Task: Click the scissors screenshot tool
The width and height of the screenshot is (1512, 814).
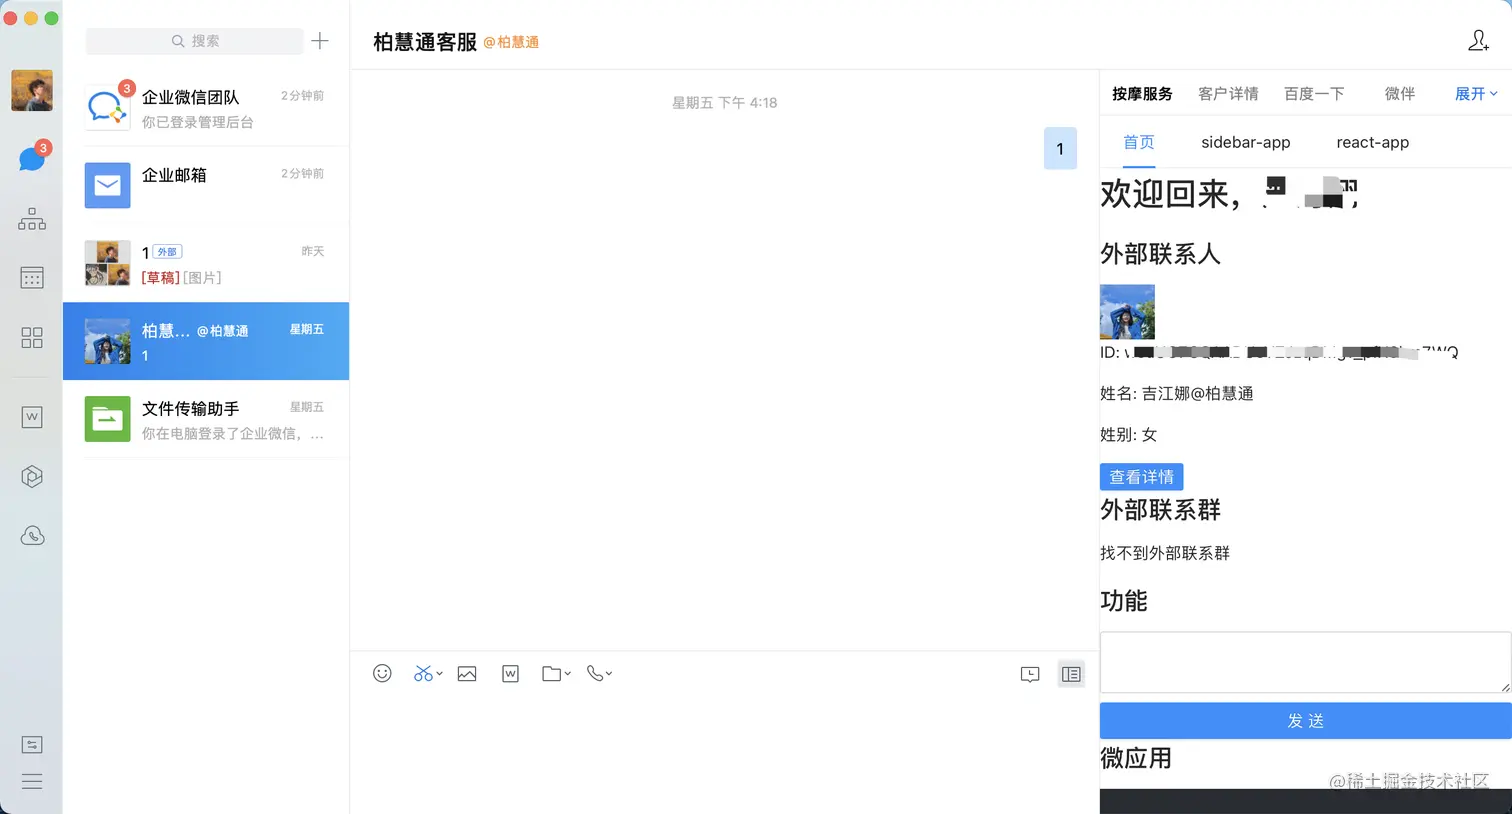Action: 423,674
